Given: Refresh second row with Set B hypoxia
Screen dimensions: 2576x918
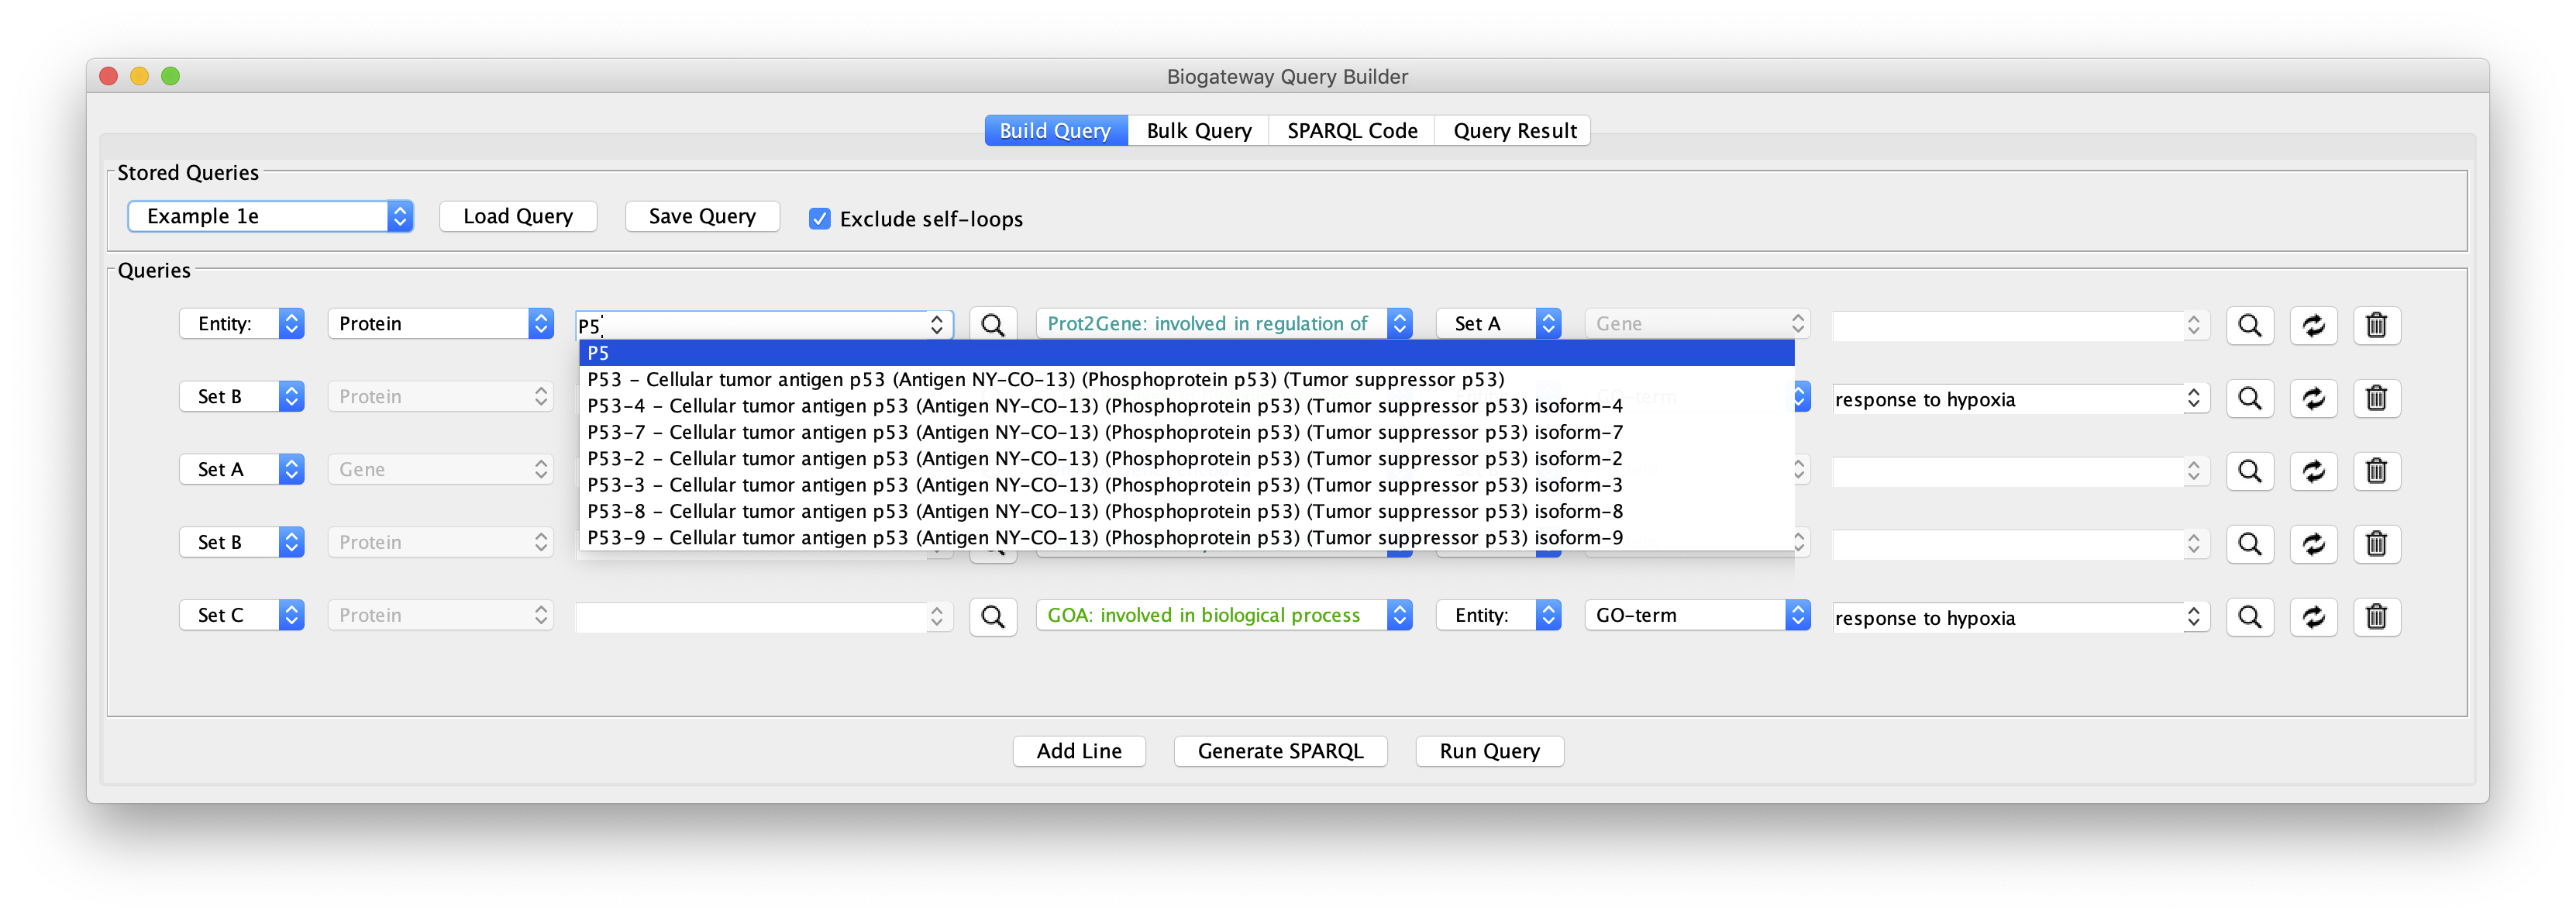Looking at the screenshot, I should click(x=2313, y=398).
